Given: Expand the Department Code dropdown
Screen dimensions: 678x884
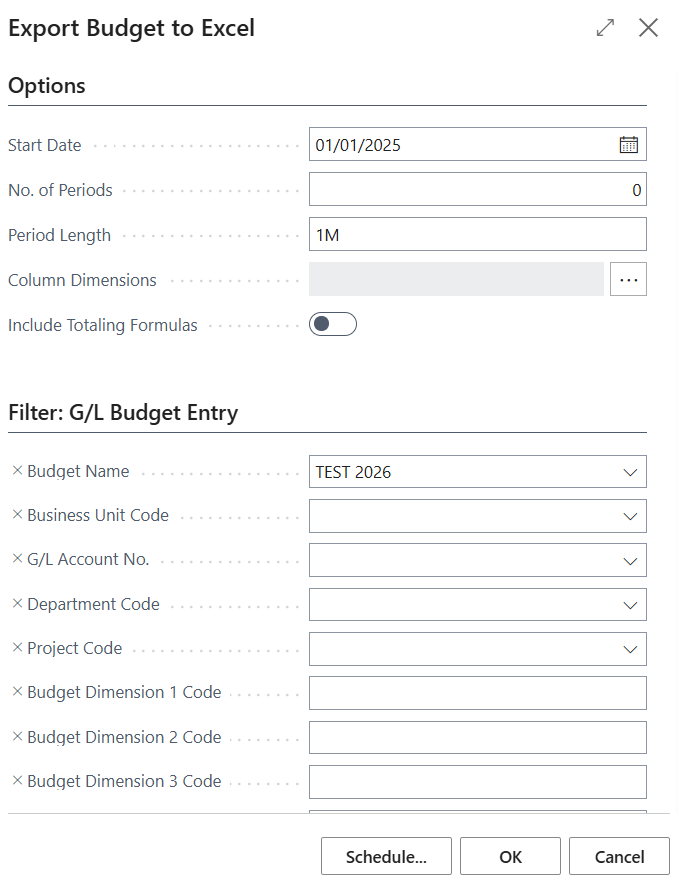Looking at the screenshot, I should 629,605.
